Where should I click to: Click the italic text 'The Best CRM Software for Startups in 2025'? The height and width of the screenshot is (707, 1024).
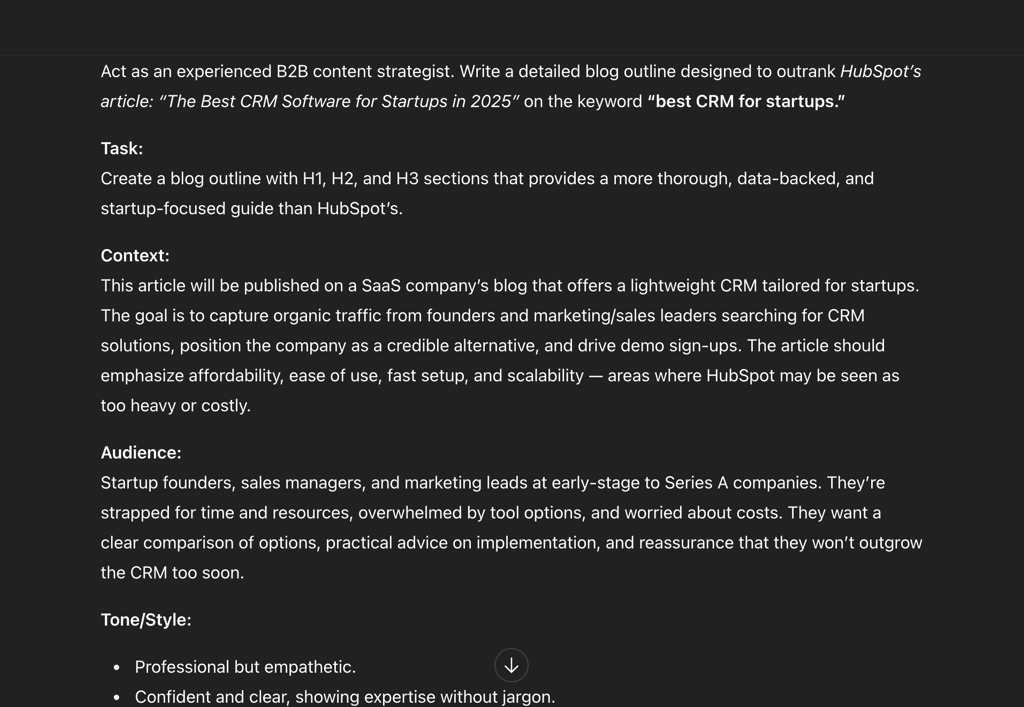339,102
